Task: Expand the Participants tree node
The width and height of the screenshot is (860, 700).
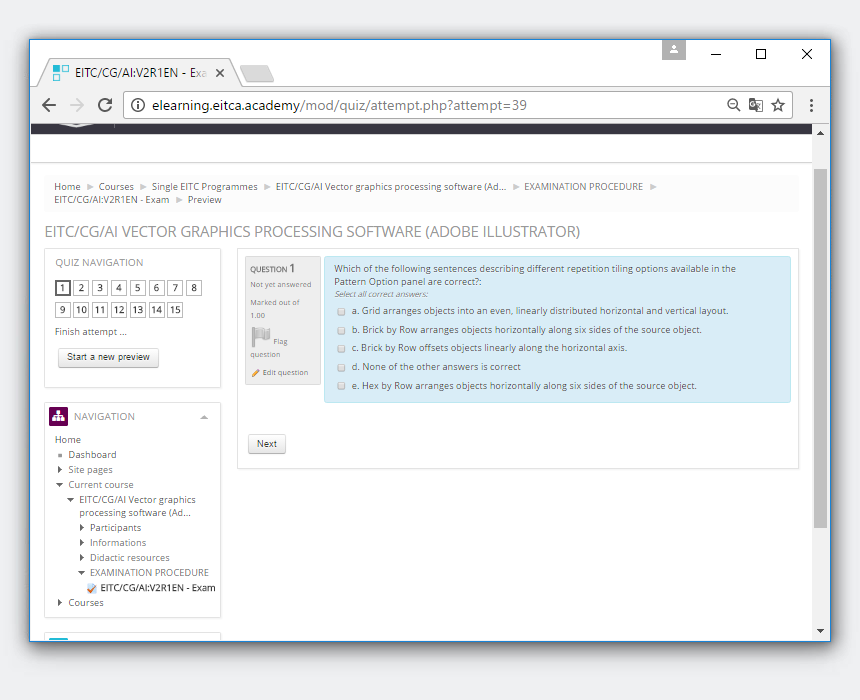Action: (x=82, y=528)
